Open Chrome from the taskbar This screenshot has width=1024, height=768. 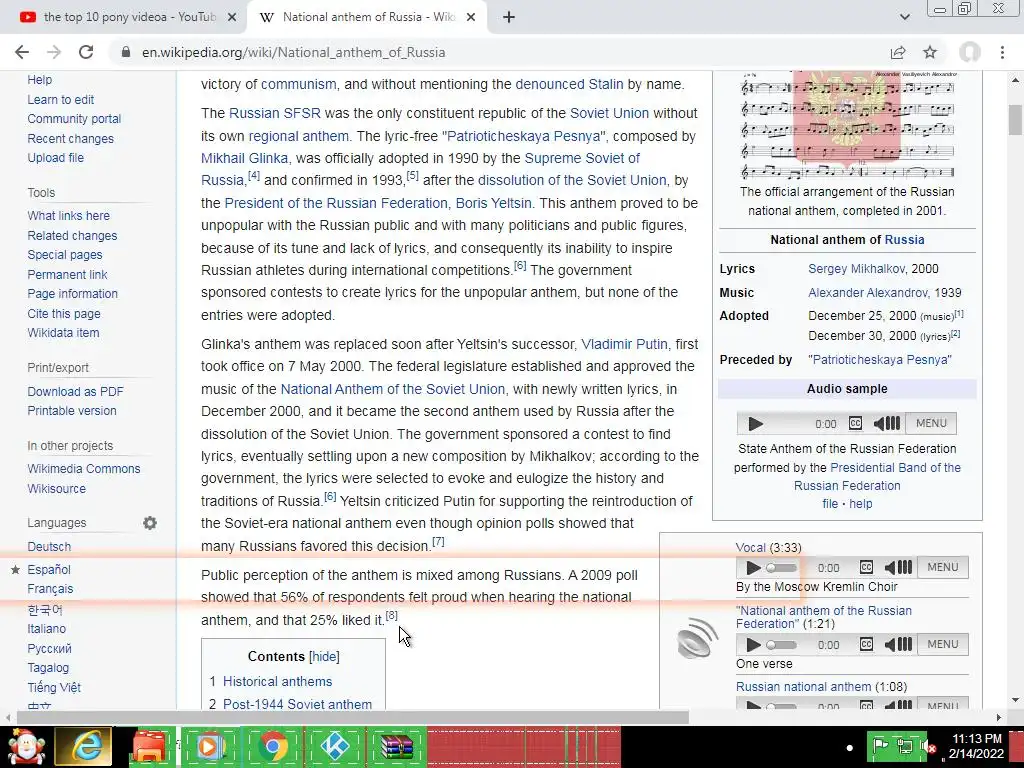[273, 746]
